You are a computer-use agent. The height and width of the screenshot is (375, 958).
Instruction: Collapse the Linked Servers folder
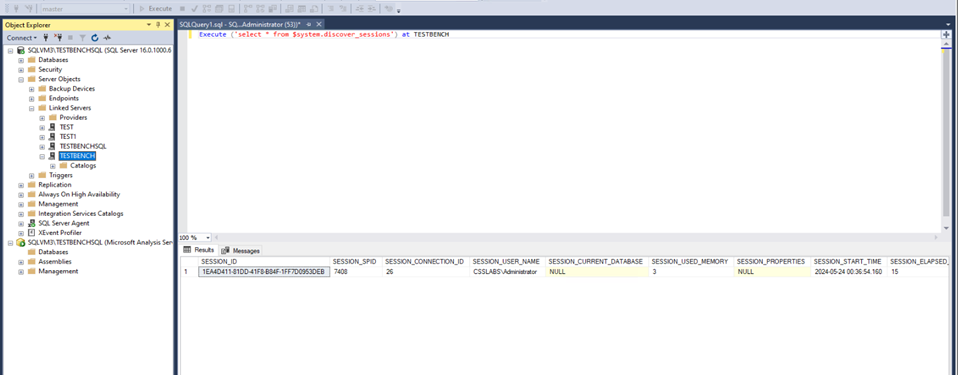pyautogui.click(x=32, y=107)
